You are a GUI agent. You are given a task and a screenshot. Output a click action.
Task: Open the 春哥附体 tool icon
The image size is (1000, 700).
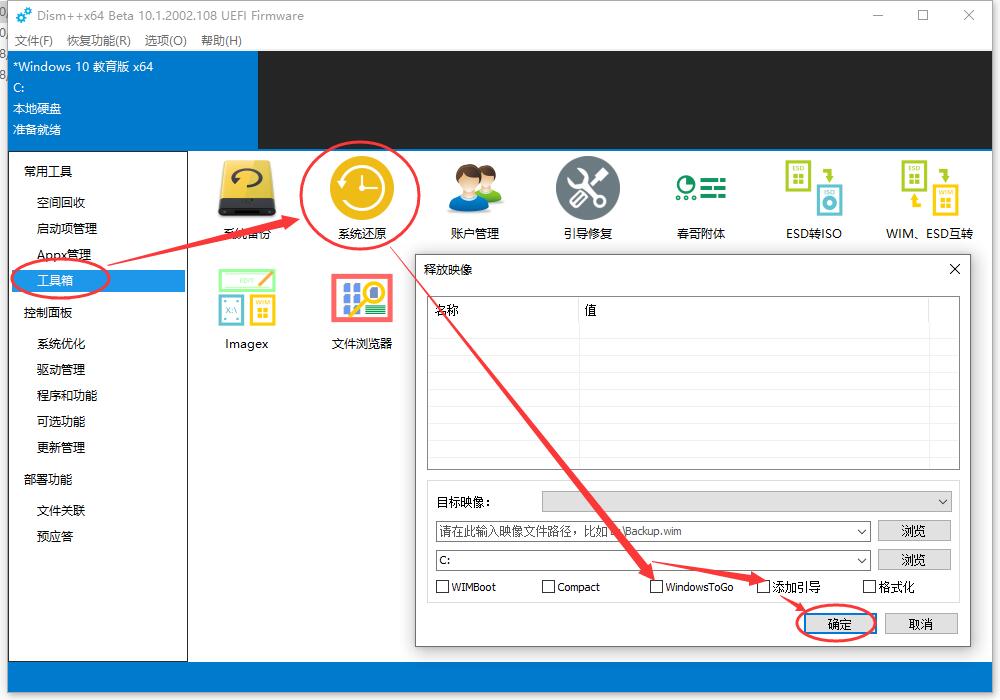tap(701, 189)
